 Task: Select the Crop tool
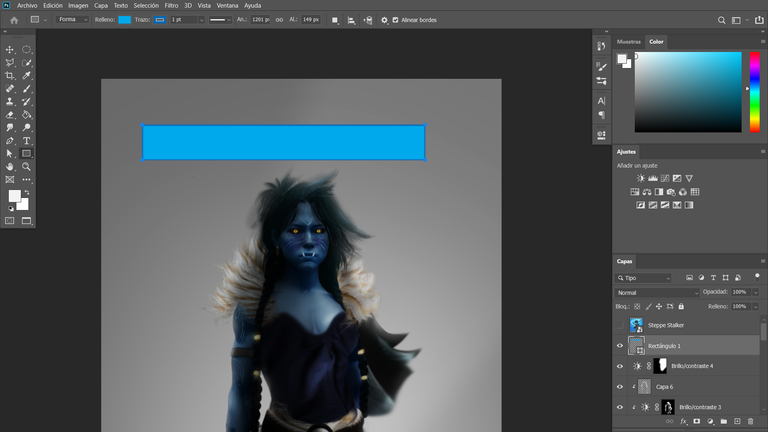pos(10,75)
